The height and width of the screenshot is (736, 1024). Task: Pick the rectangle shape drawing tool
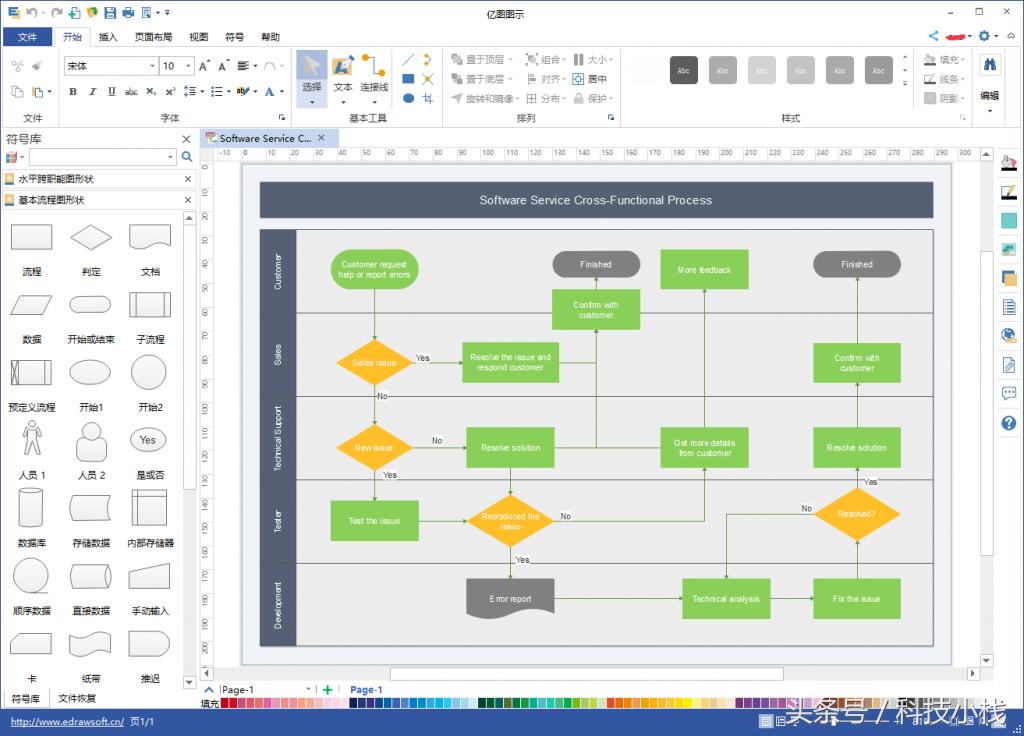408,79
